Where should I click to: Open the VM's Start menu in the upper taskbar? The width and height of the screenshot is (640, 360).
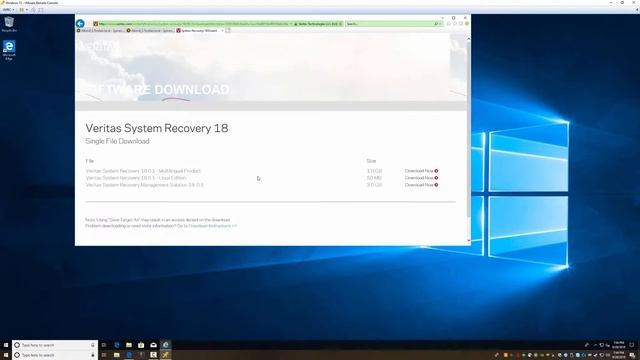coord(6,345)
